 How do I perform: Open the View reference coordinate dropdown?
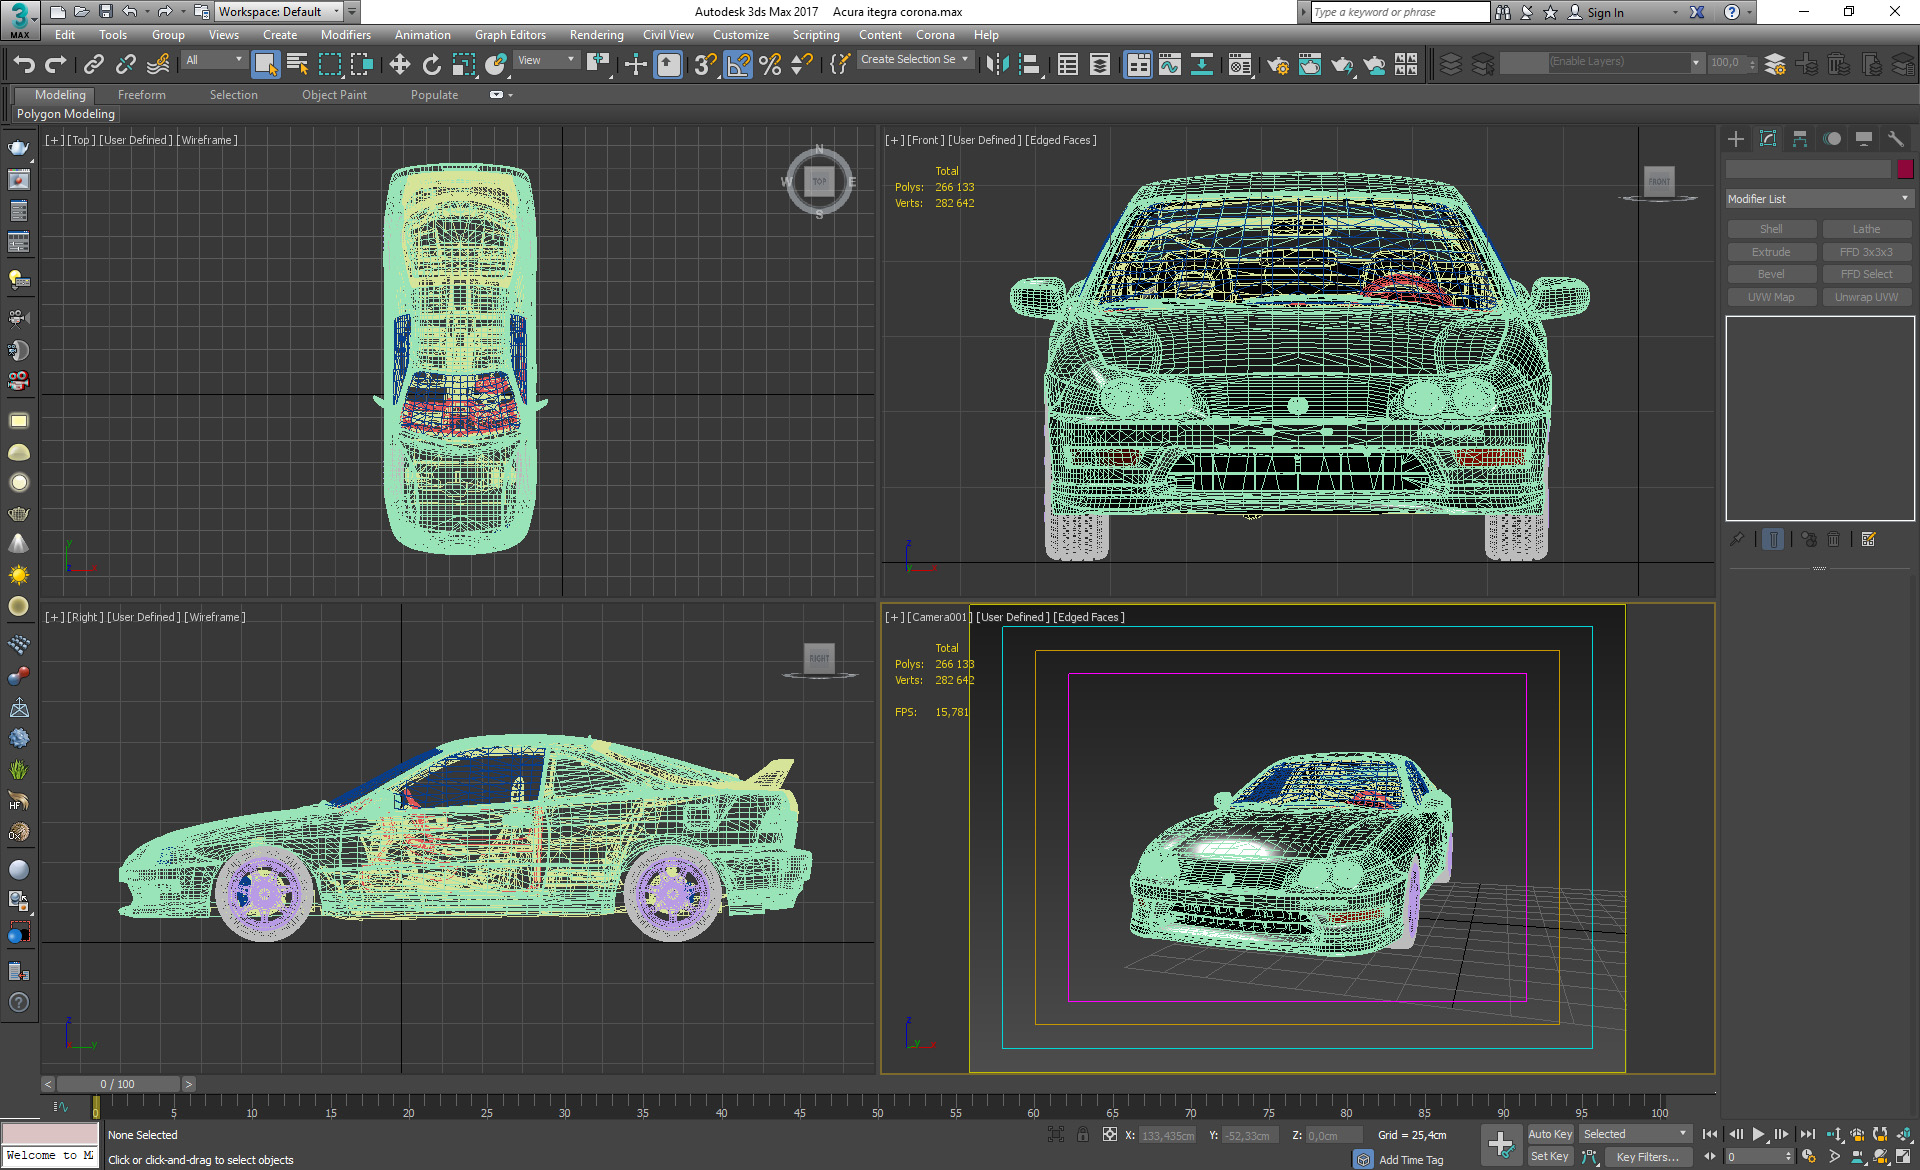tap(546, 61)
